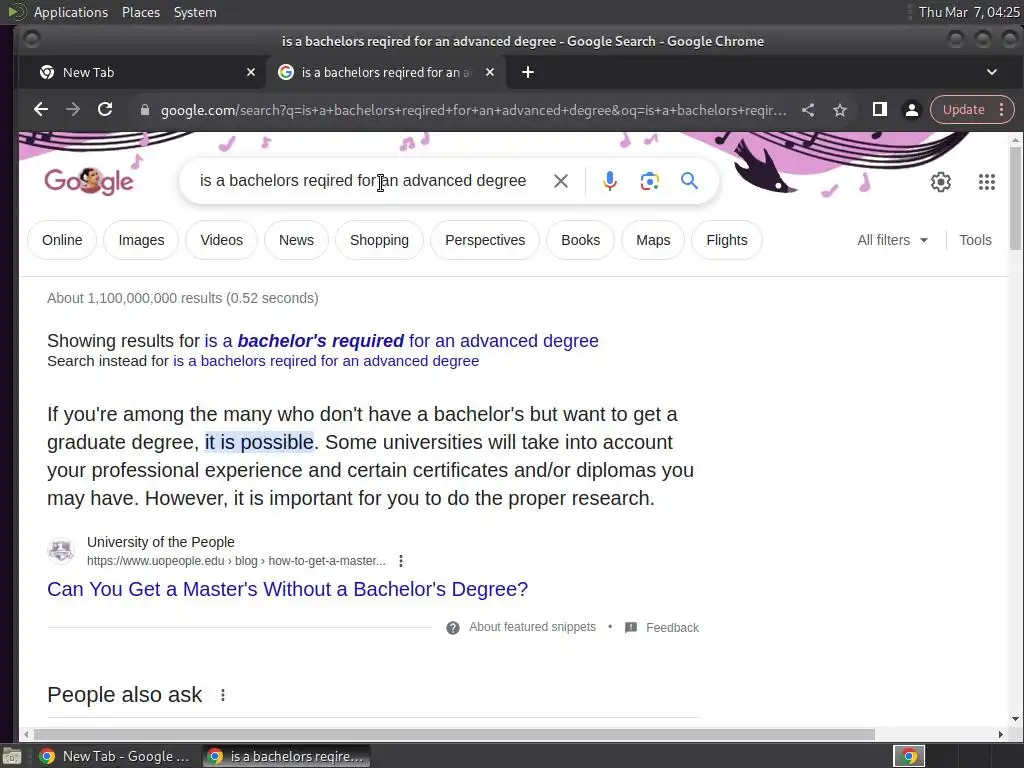Viewport: 1024px width, 768px height.
Task: Click Chrome icon in bottom panel tray
Action: [x=909, y=756]
